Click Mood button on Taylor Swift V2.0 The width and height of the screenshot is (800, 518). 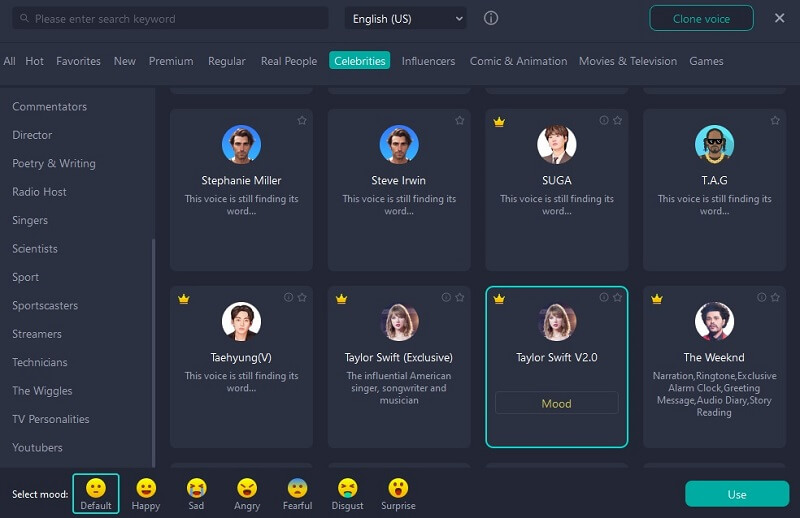[557, 403]
